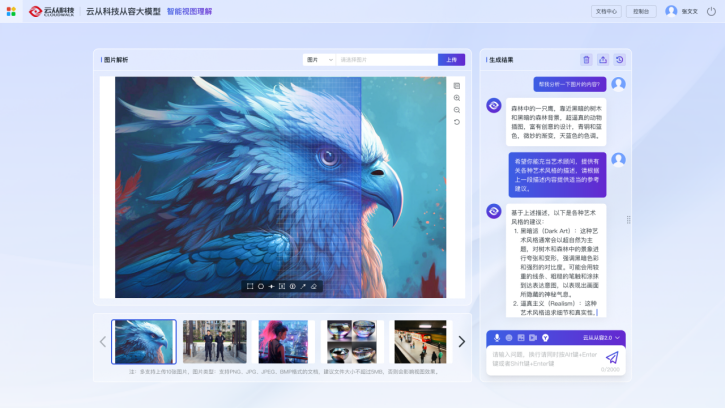Click the microphone voice input icon
Image resolution: width=725 pixels, height=408 pixels.
pos(496,338)
